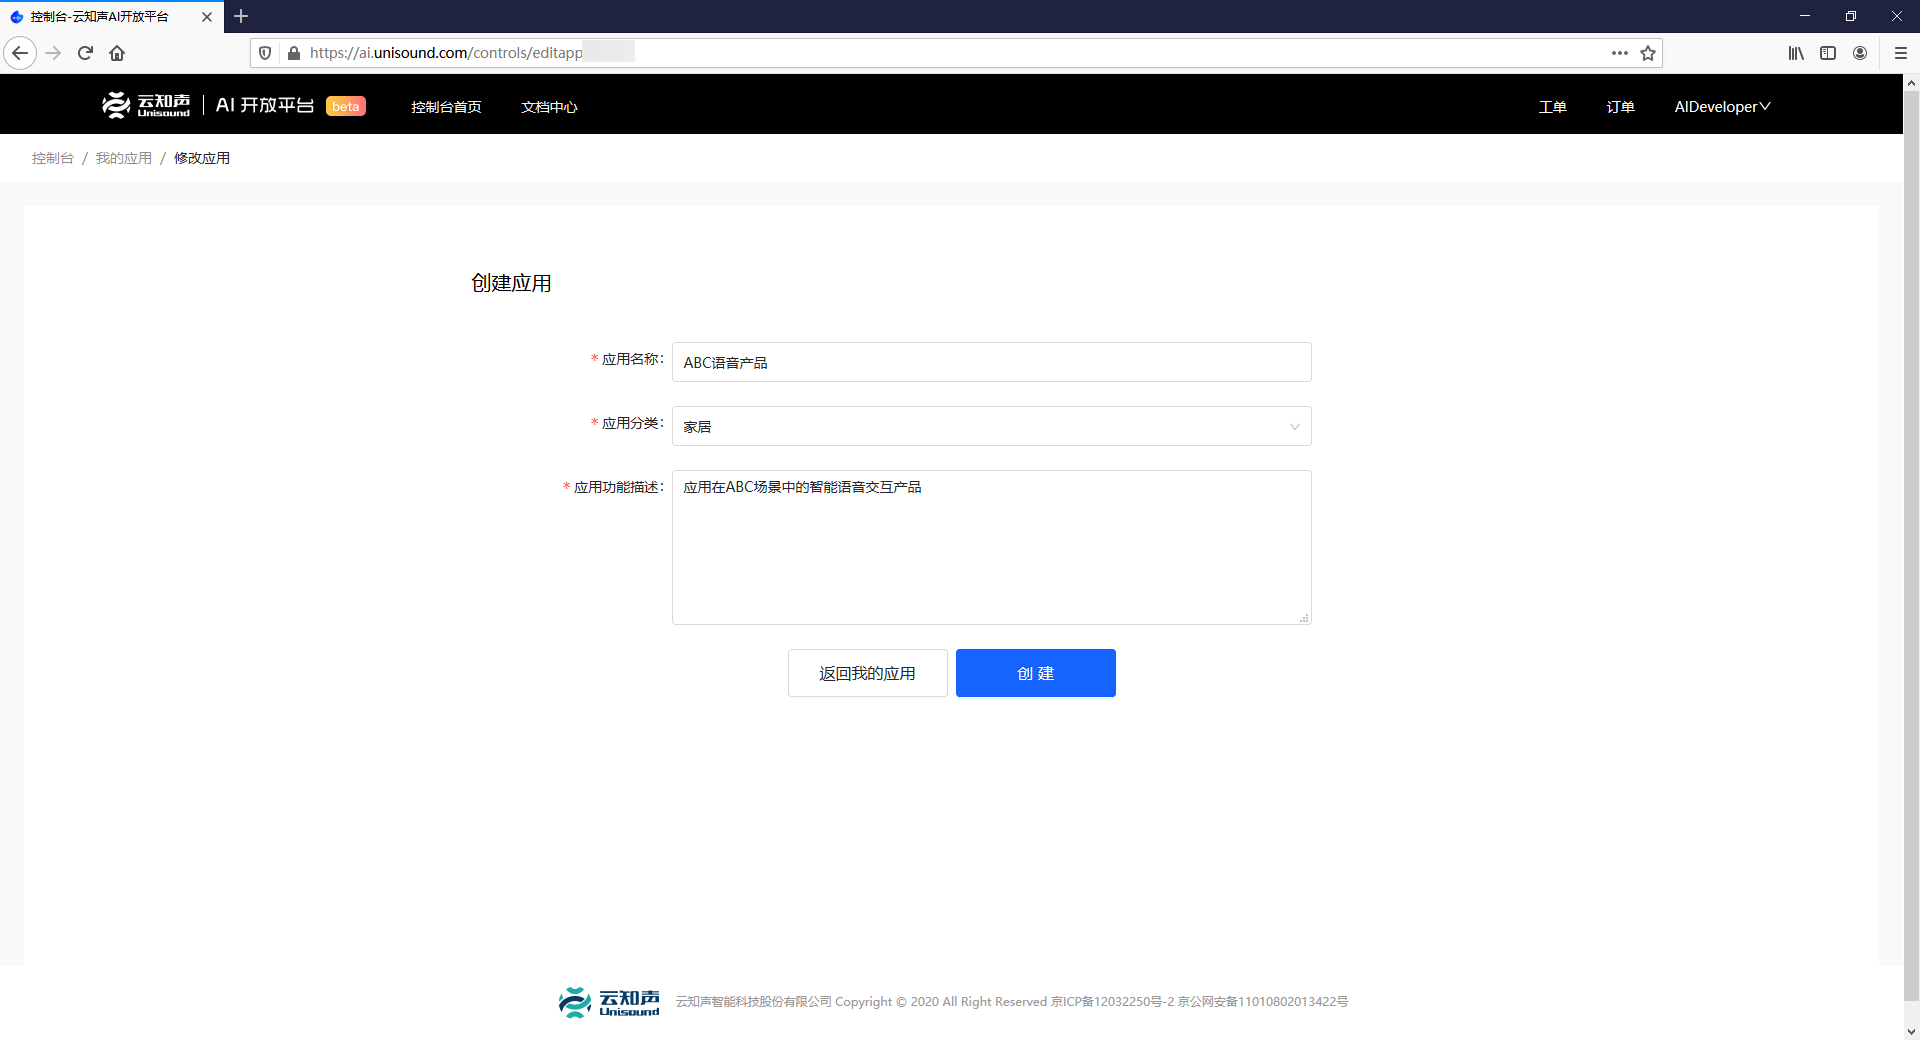Open Firefox account profile icon
Image resolution: width=1920 pixels, height=1040 pixels.
(x=1860, y=53)
